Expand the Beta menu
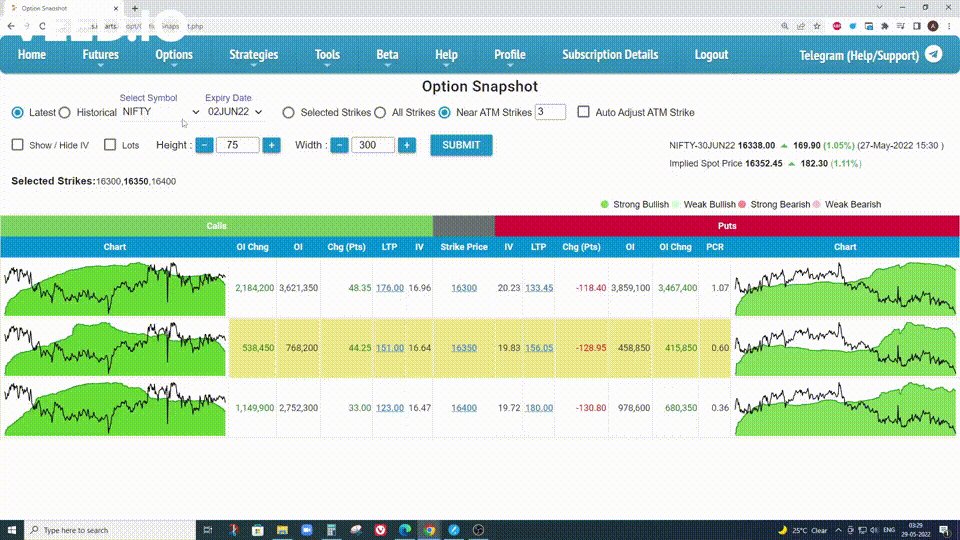The width and height of the screenshot is (960, 540). click(387, 54)
